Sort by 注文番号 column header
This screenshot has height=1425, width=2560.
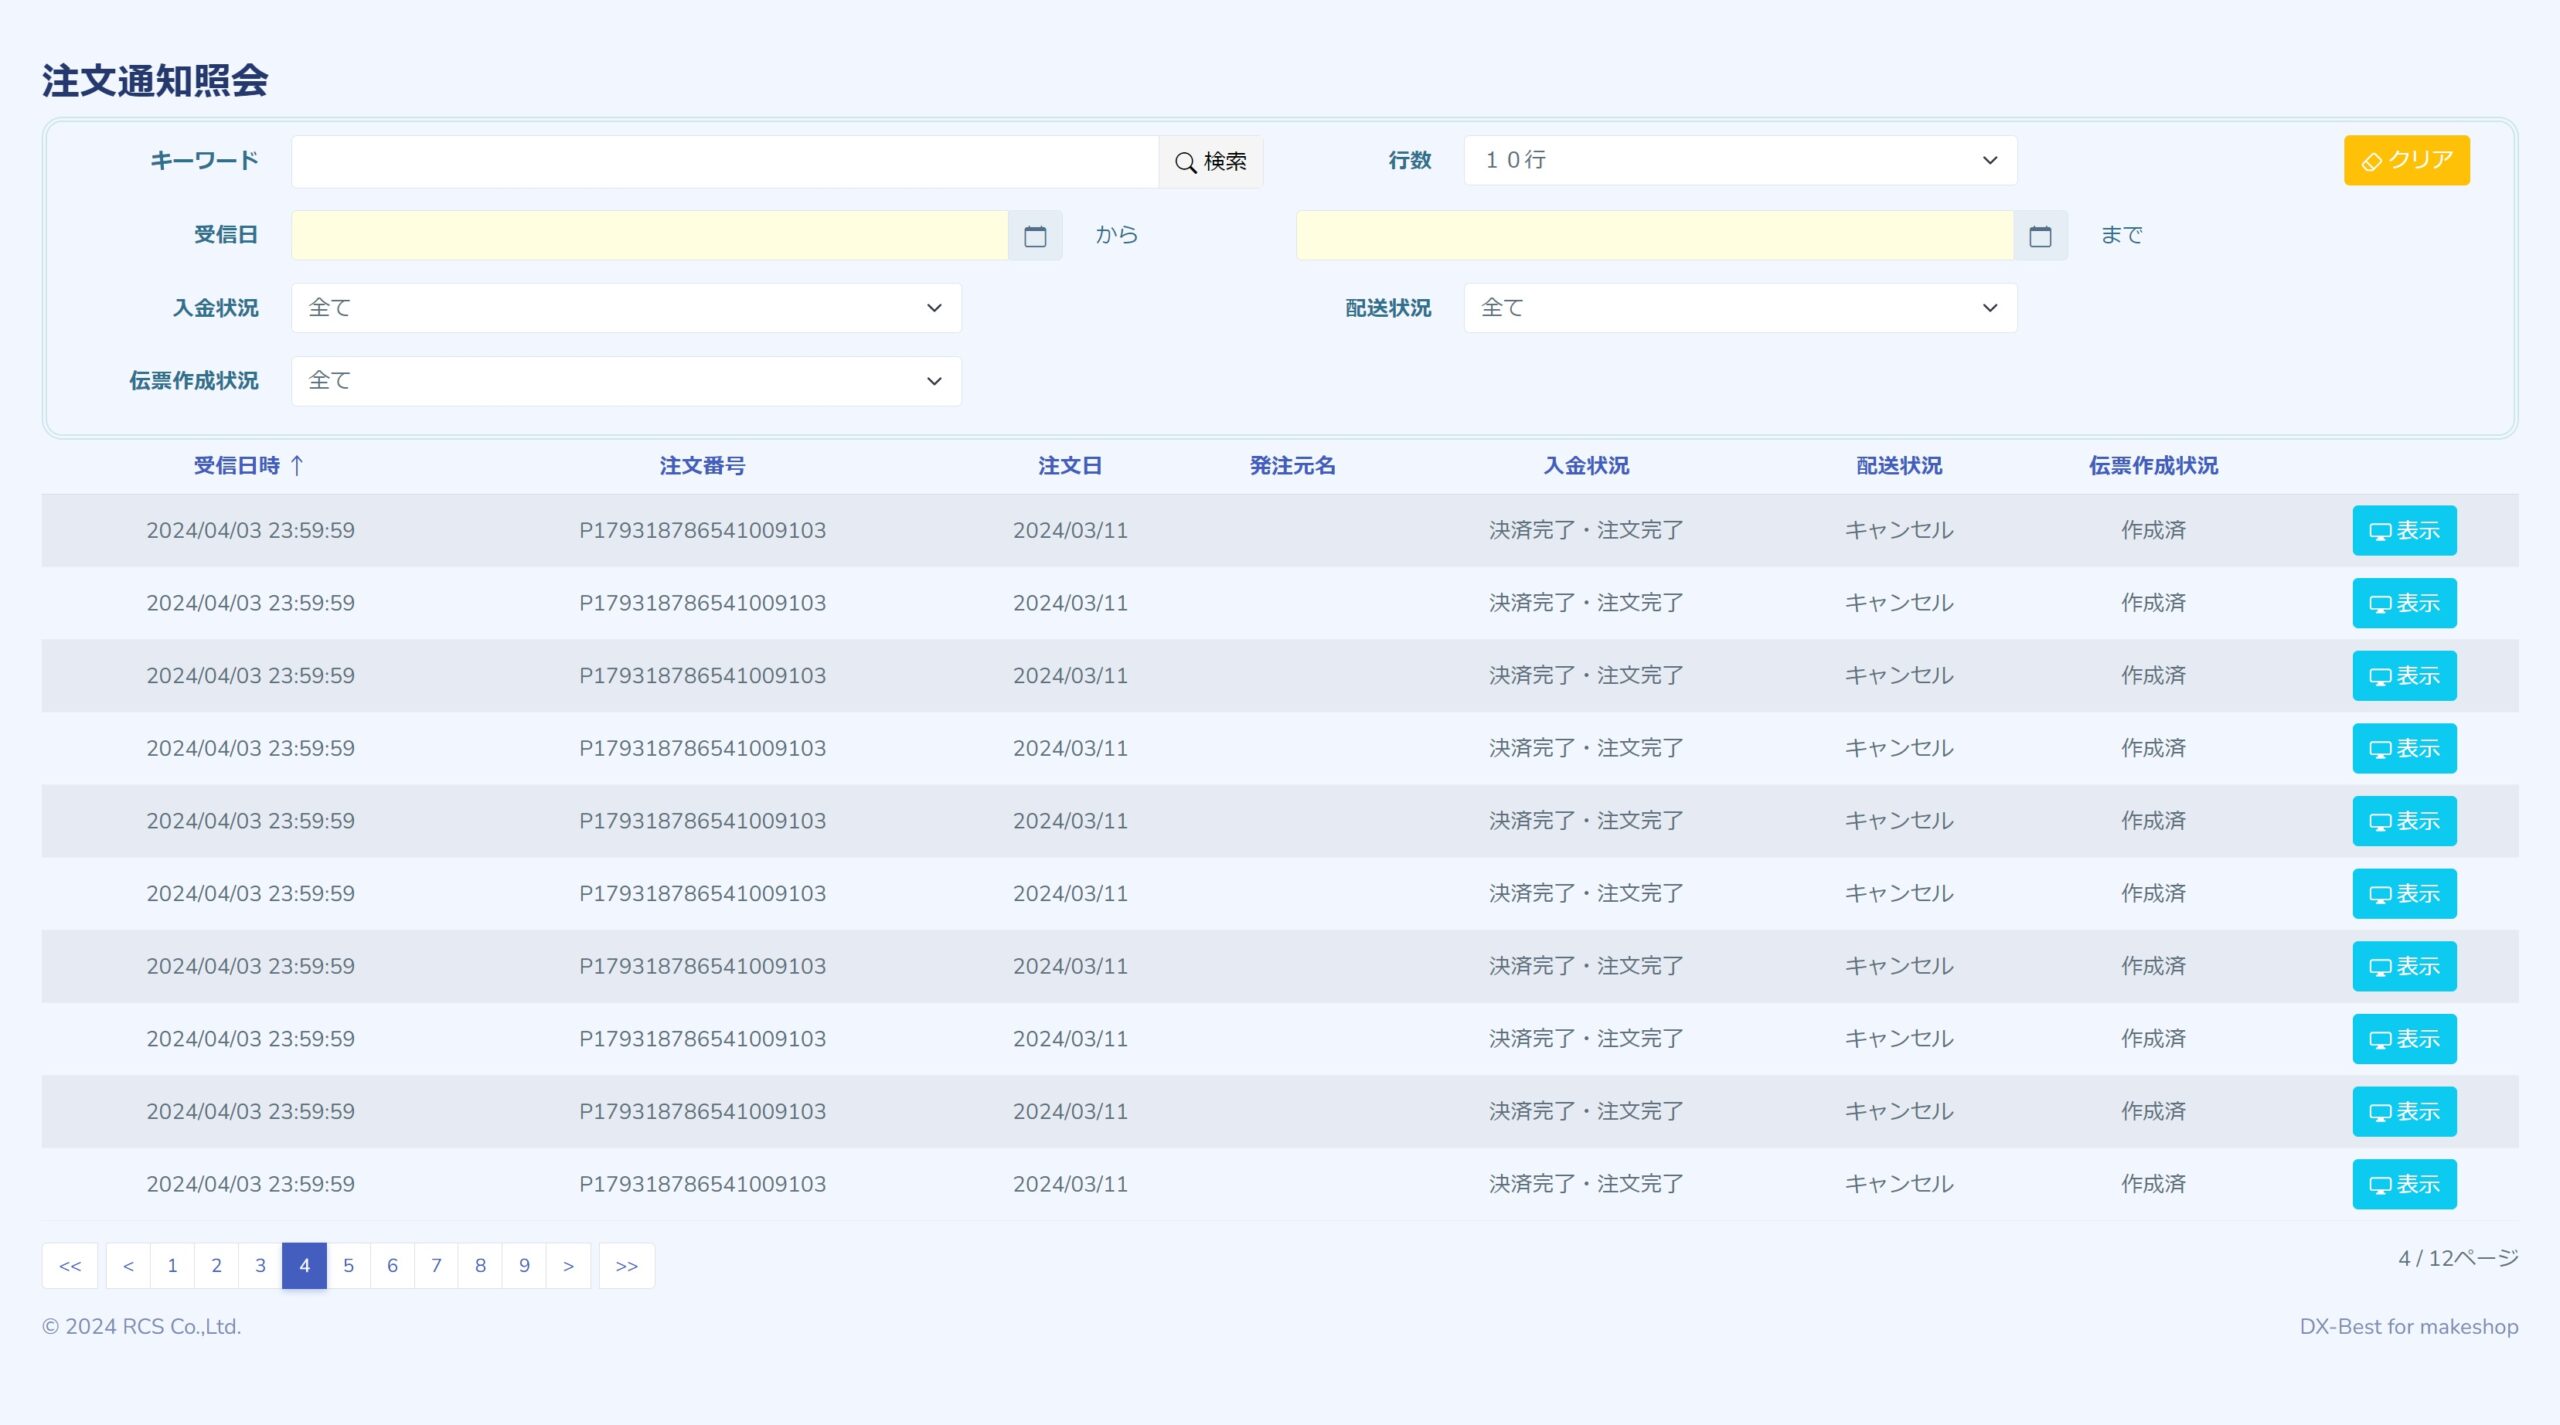(x=702, y=465)
